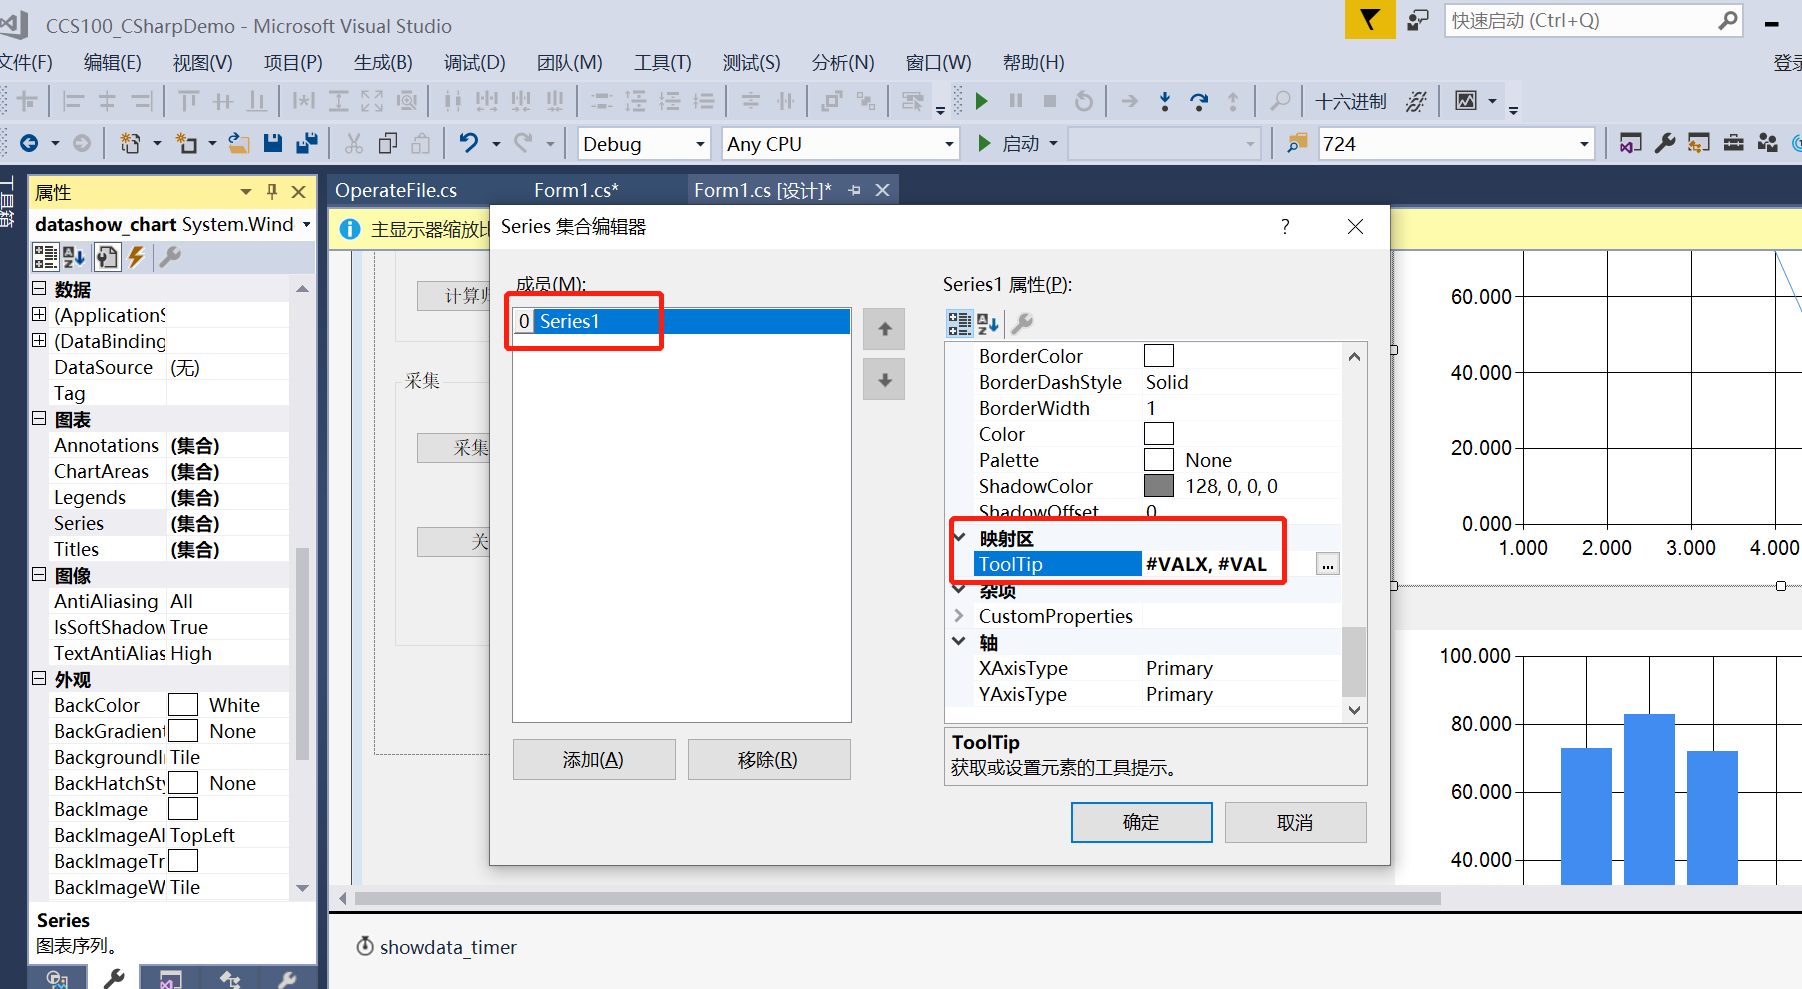
Task: Open the Quick Launch search box
Action: click(x=1592, y=20)
